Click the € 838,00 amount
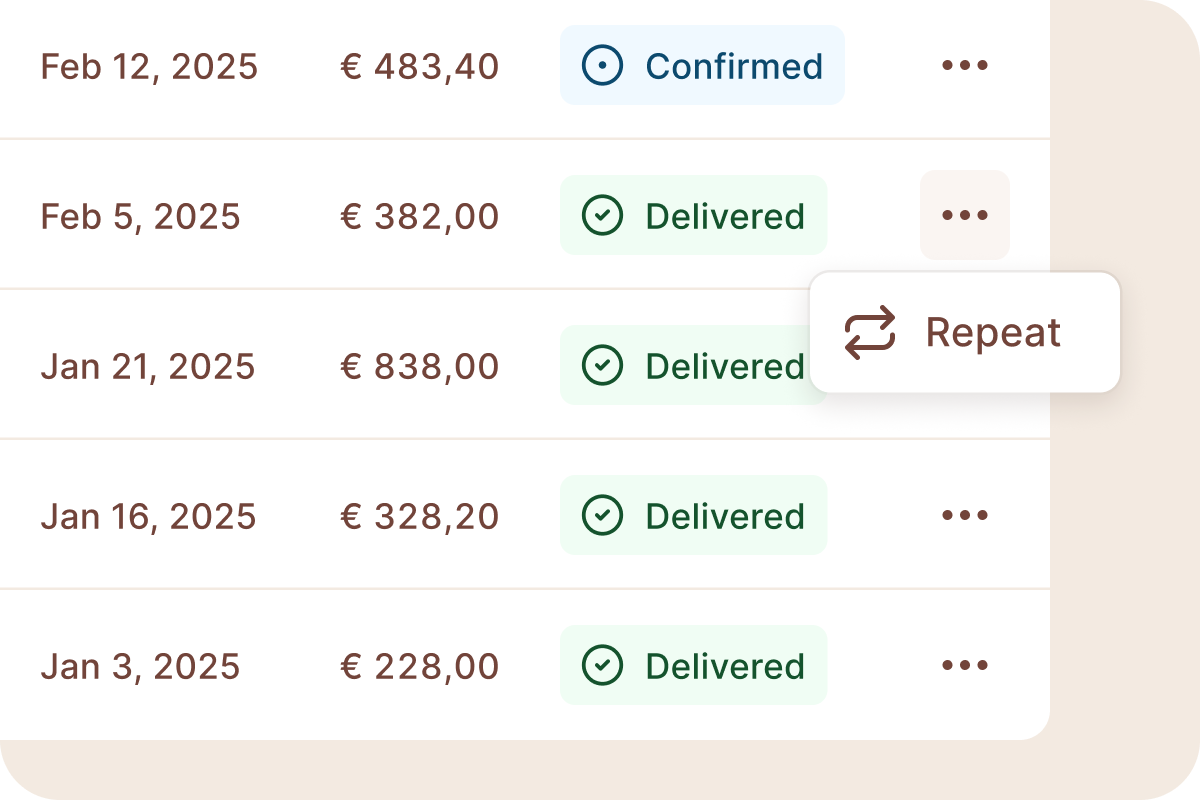 [419, 365]
